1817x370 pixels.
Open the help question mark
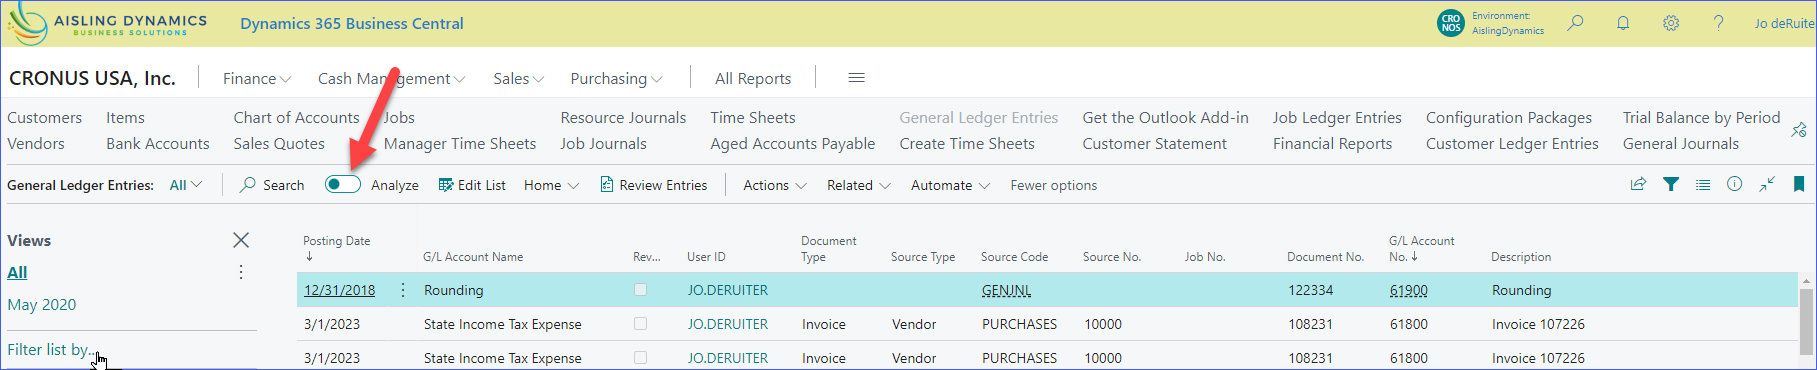tap(1718, 23)
